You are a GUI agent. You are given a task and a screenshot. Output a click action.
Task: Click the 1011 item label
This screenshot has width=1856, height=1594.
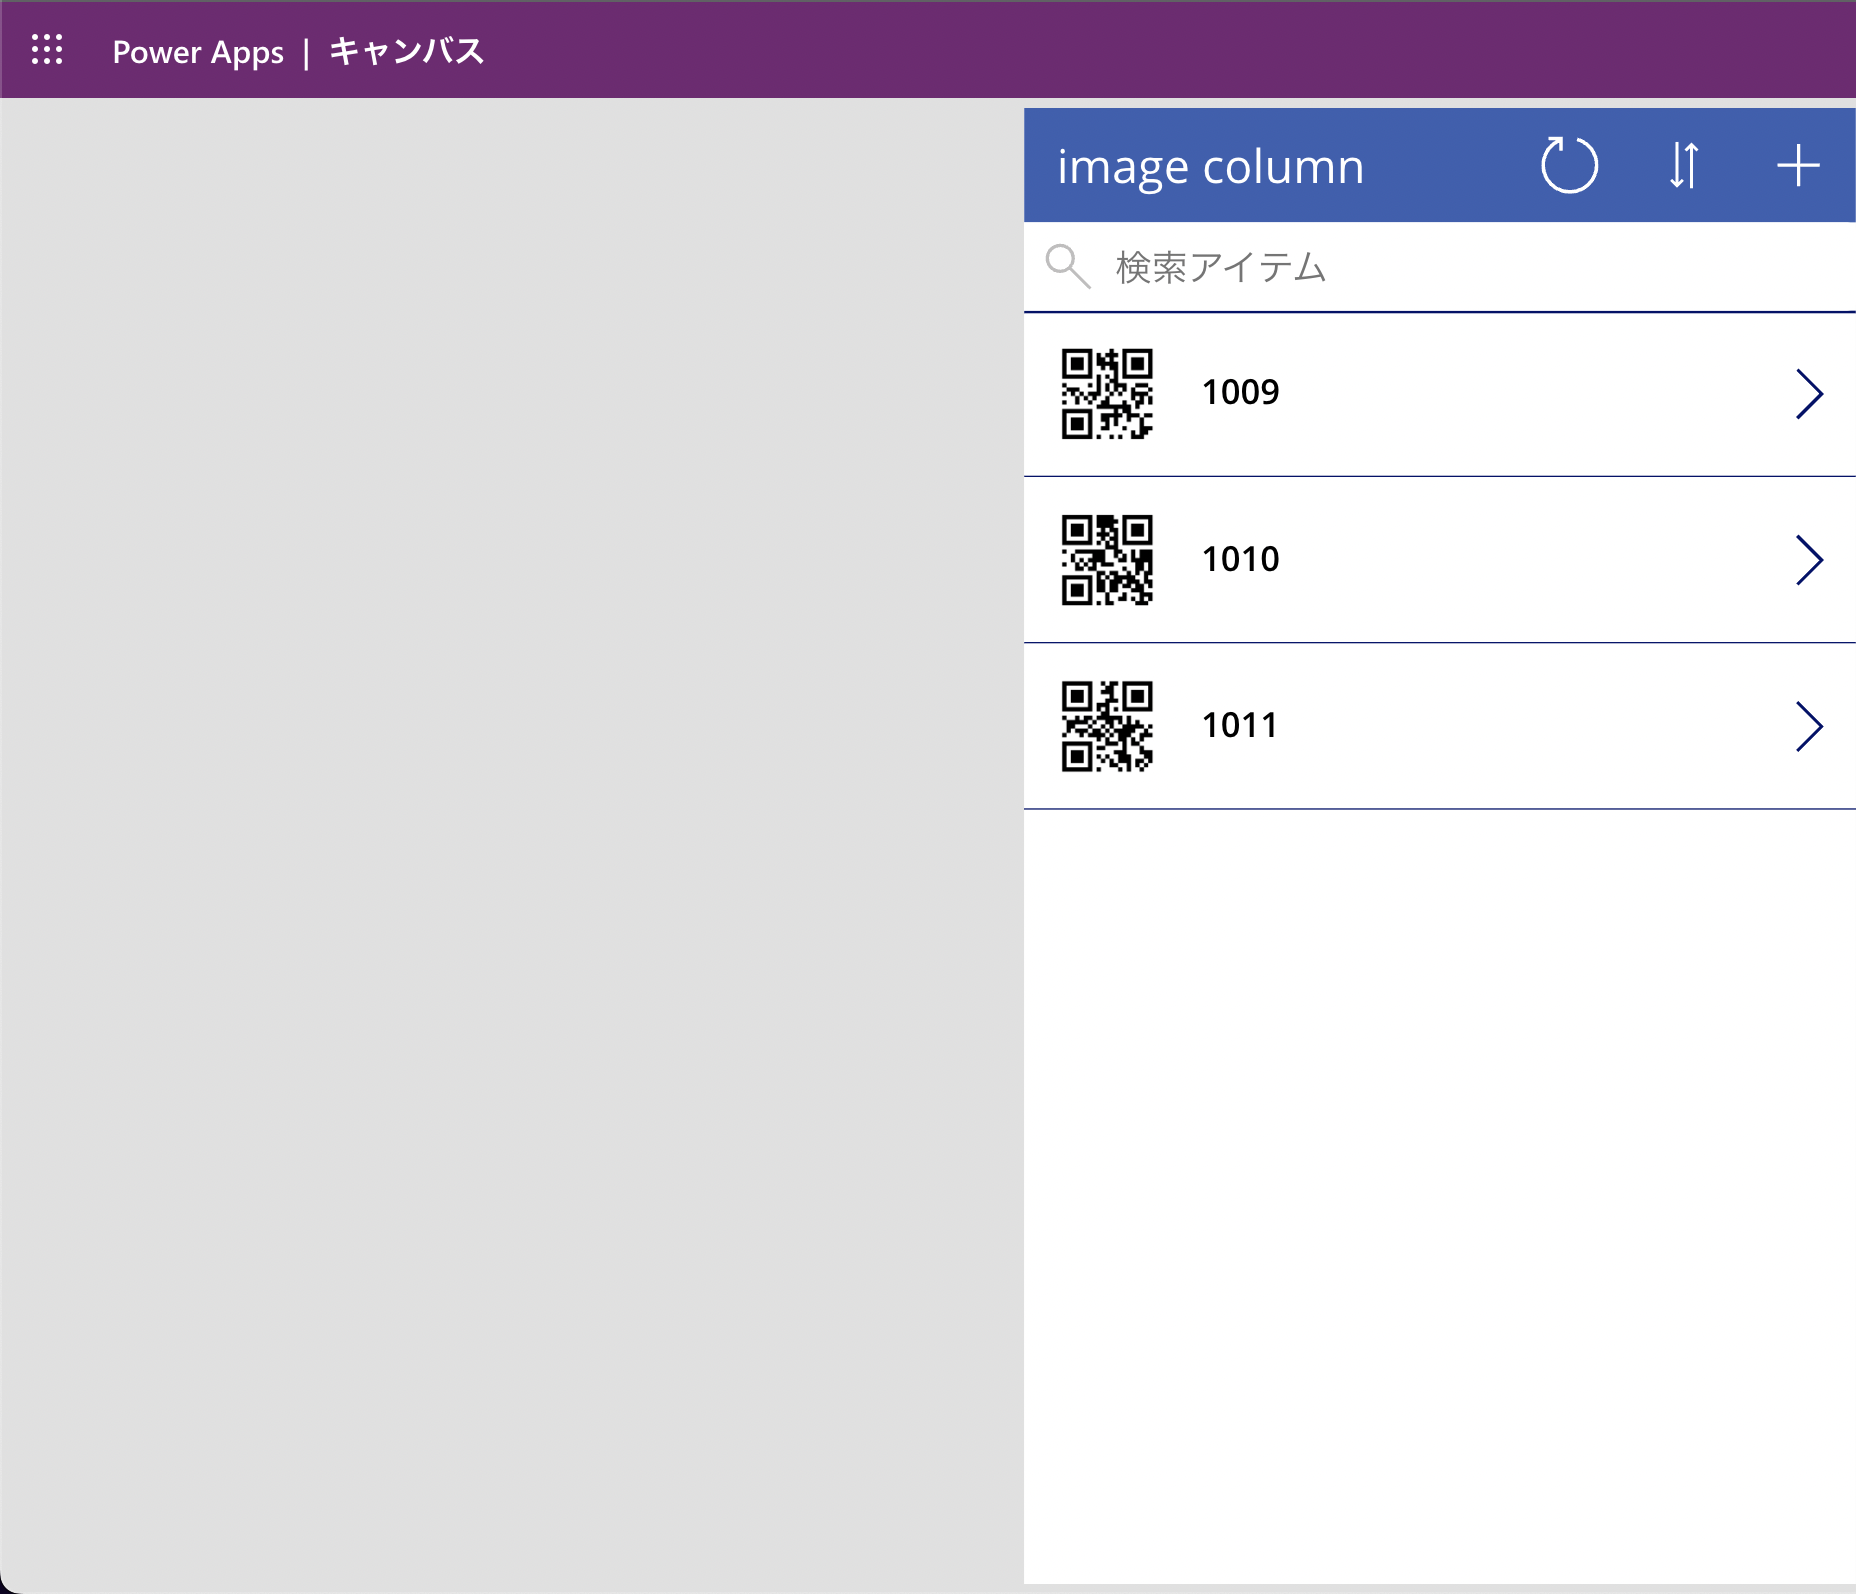pos(1240,725)
